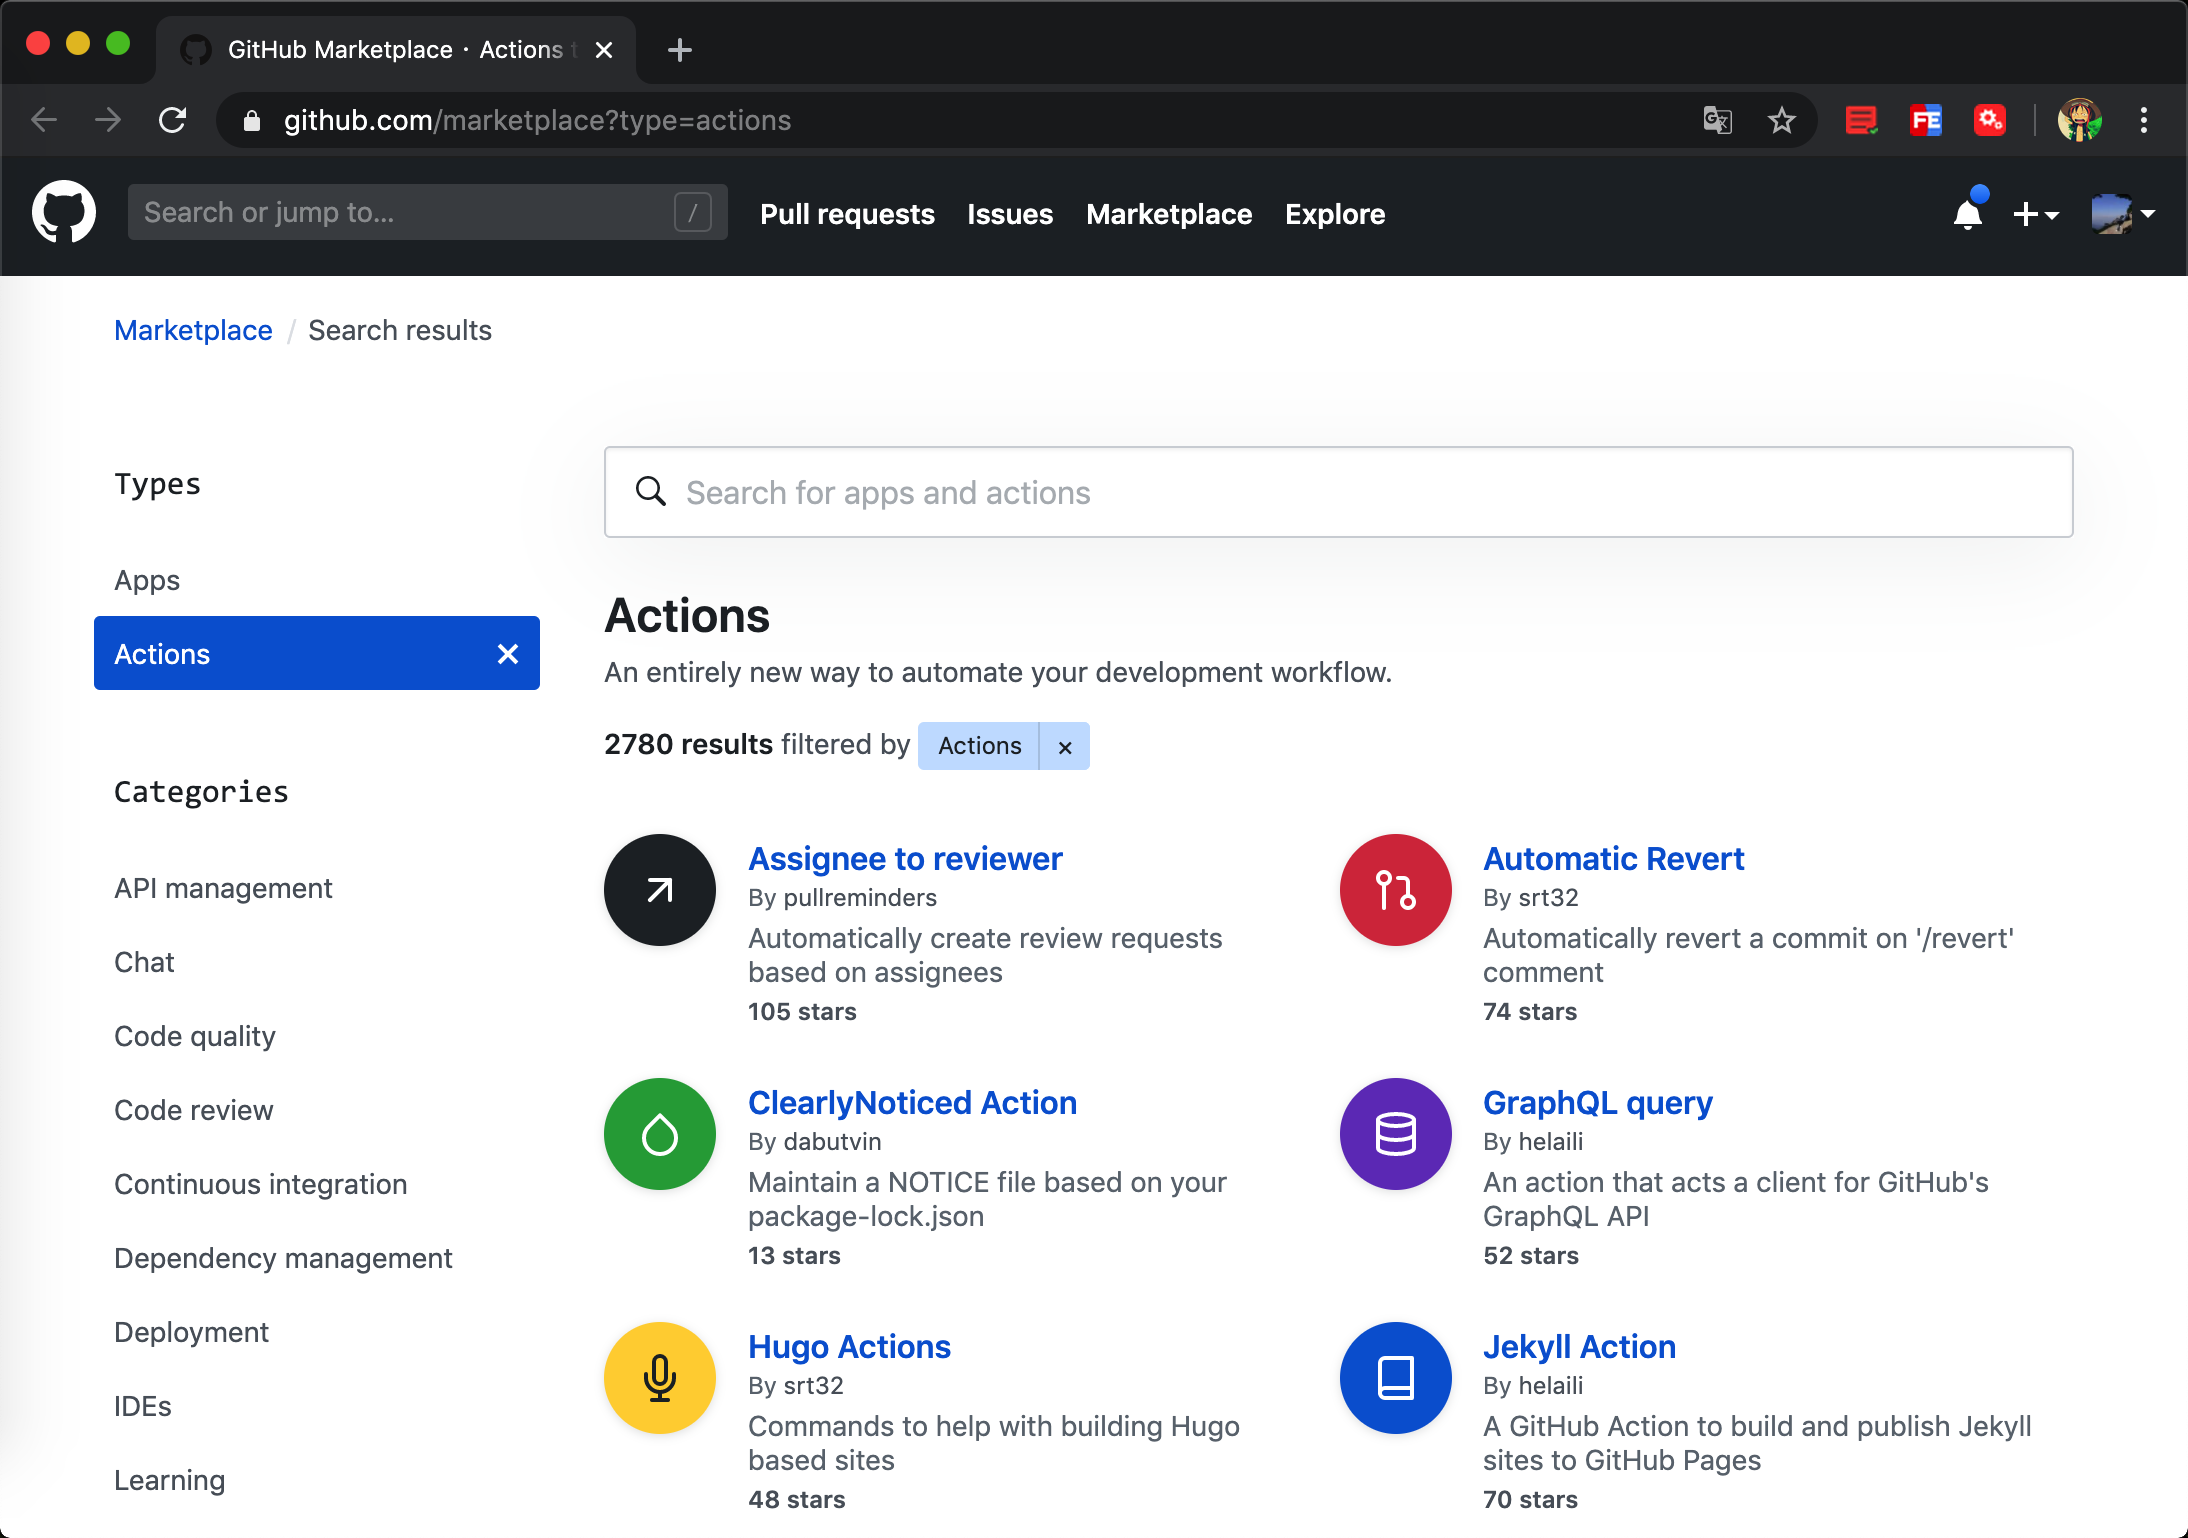Image resolution: width=2188 pixels, height=1538 pixels.
Task: Clear the Actions type in sidebar
Action: [508, 653]
